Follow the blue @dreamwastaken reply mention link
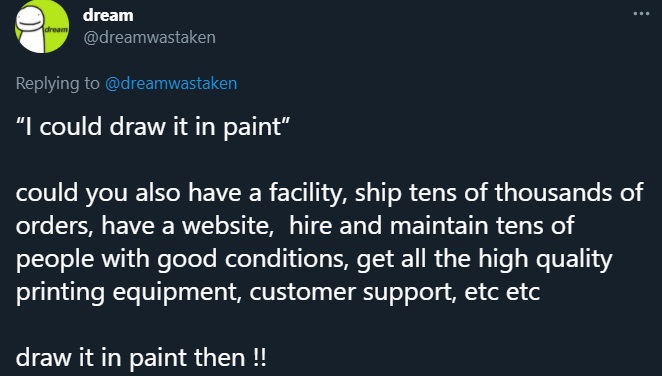The width and height of the screenshot is (662, 376). pos(171,83)
